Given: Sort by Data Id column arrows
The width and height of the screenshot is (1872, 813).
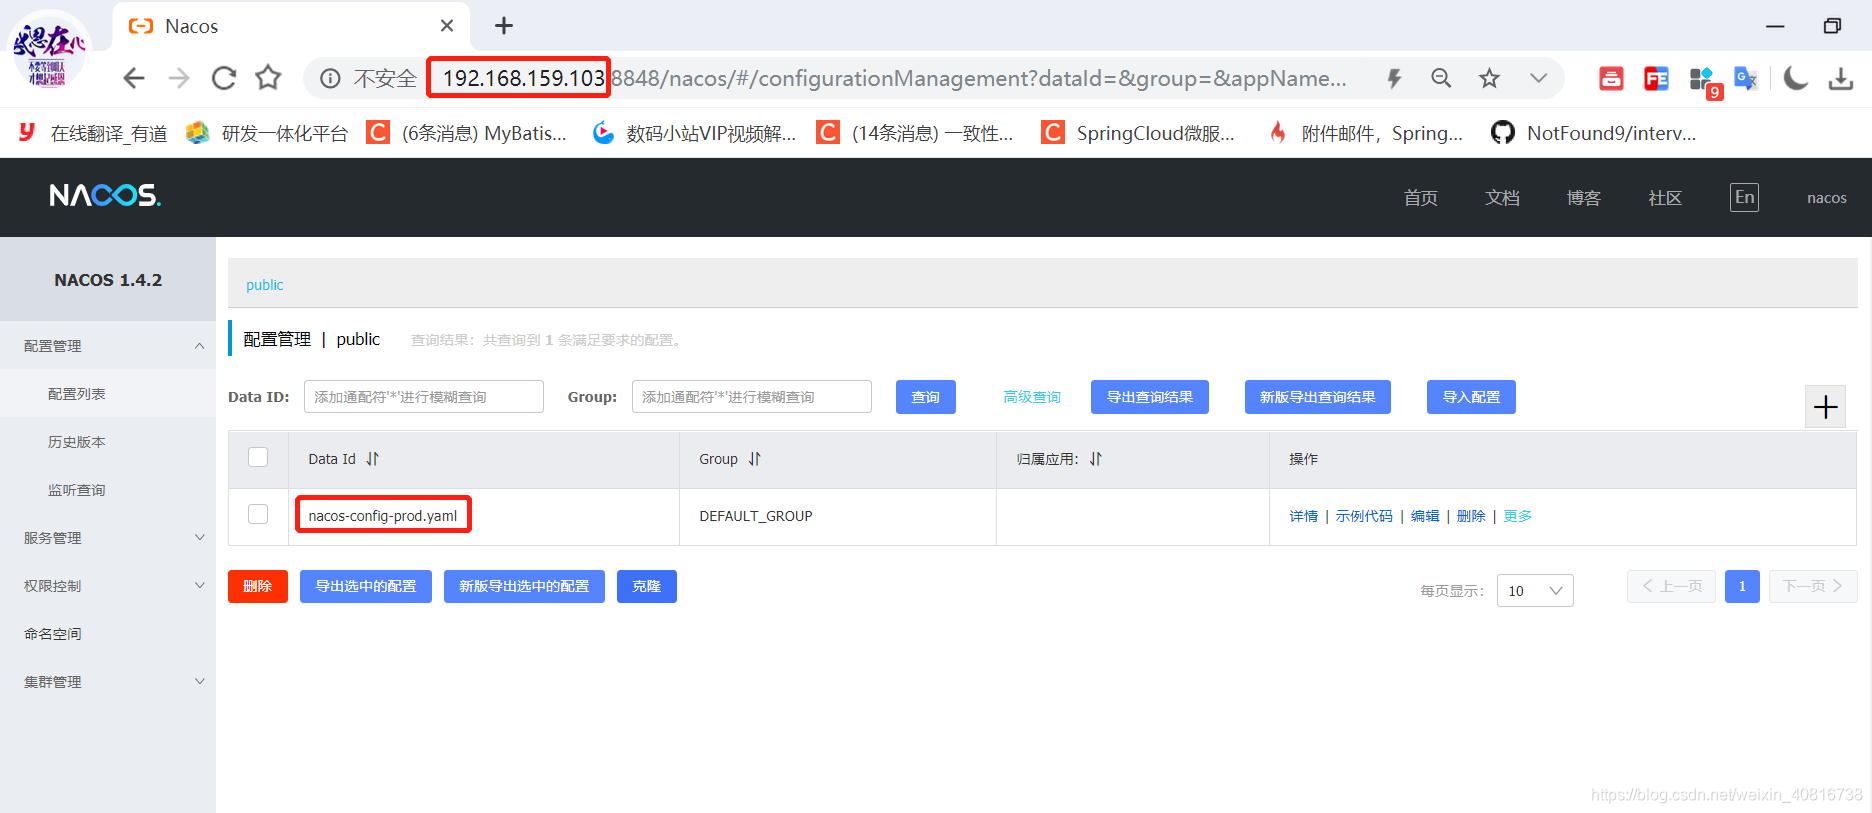Looking at the screenshot, I should [373, 459].
